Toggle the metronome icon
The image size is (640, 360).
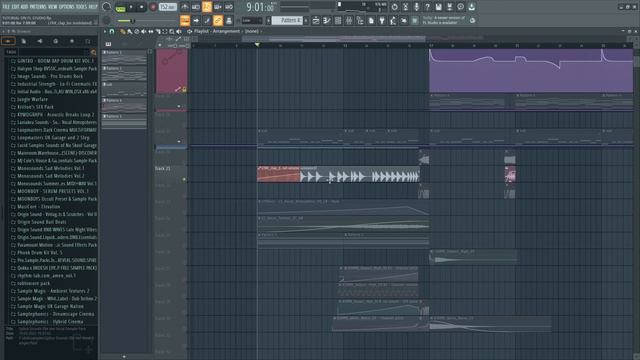click(184, 7)
